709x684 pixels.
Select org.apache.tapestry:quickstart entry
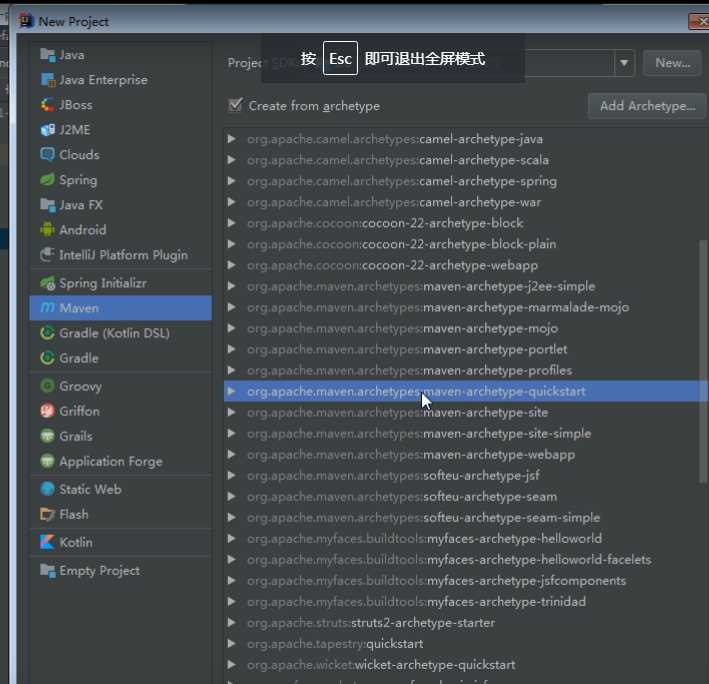pyautogui.click(x=335, y=644)
